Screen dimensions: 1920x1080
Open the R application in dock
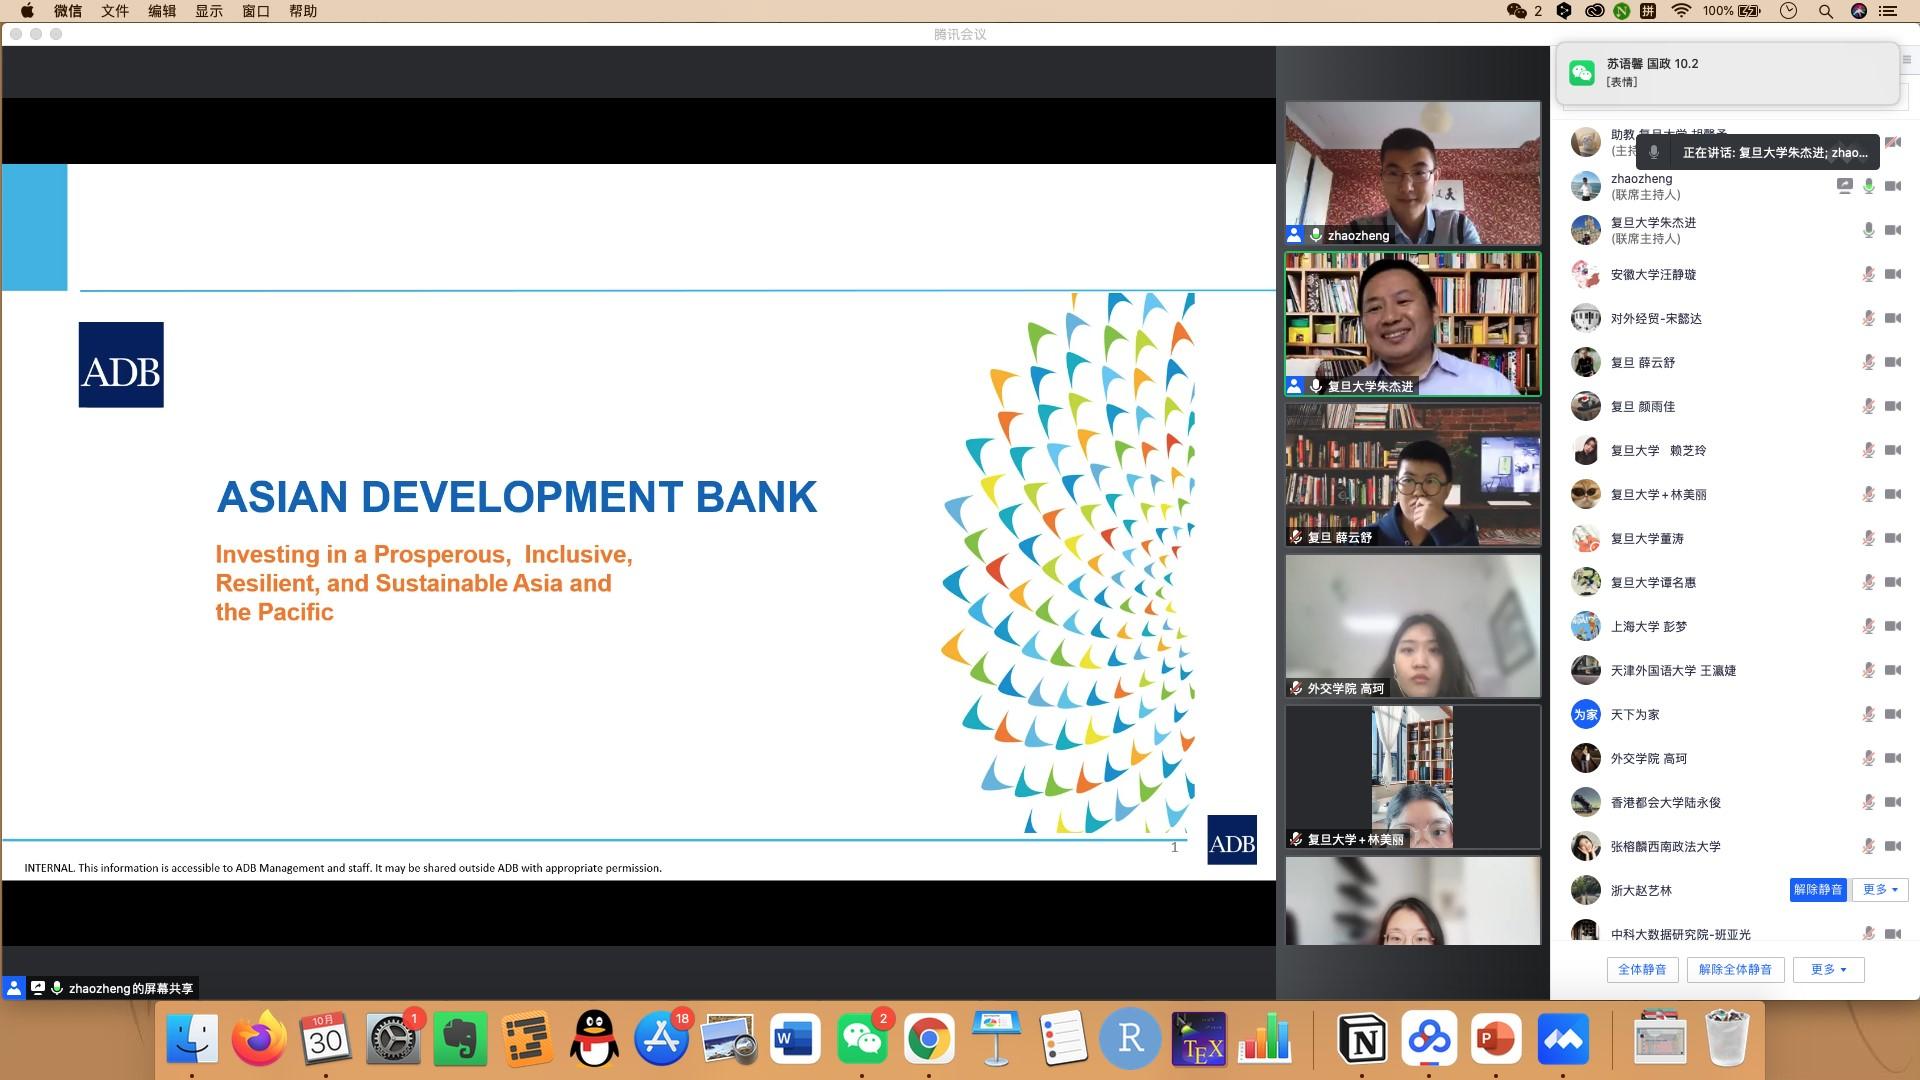pyautogui.click(x=1130, y=1039)
